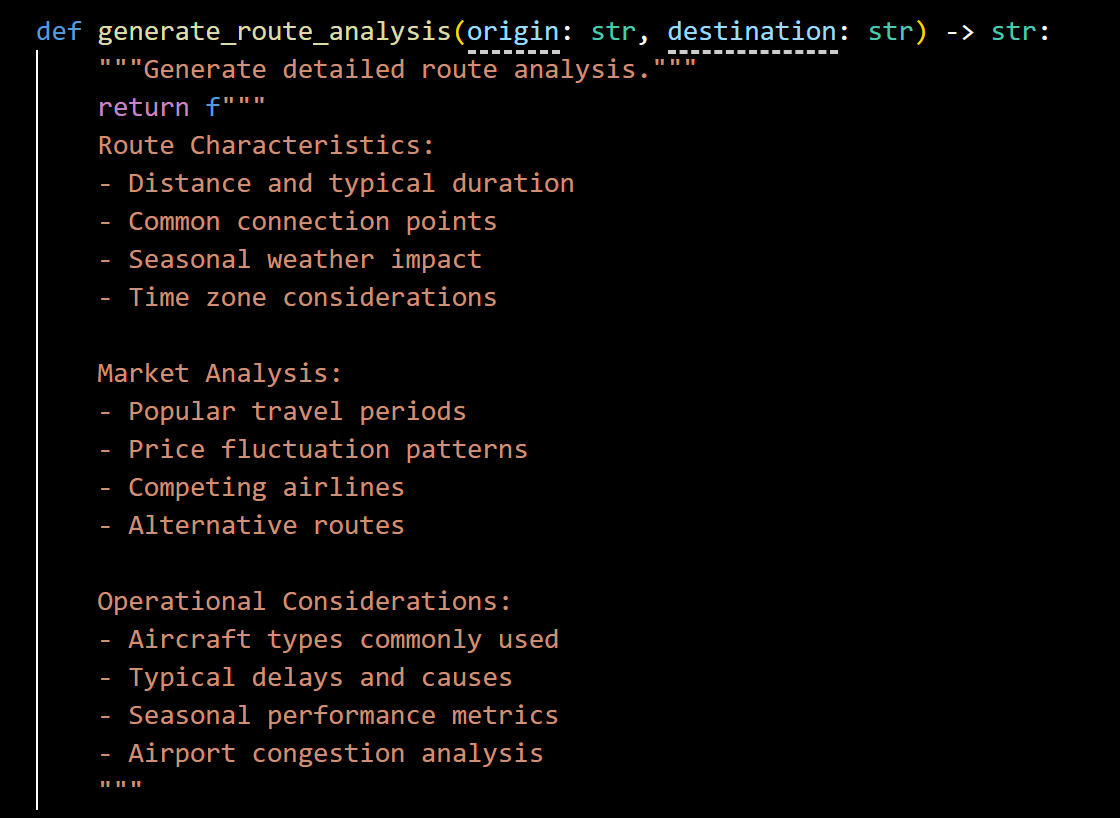The height and width of the screenshot is (818, 1120).
Task: Click the def keyword
Action: pos(59,32)
